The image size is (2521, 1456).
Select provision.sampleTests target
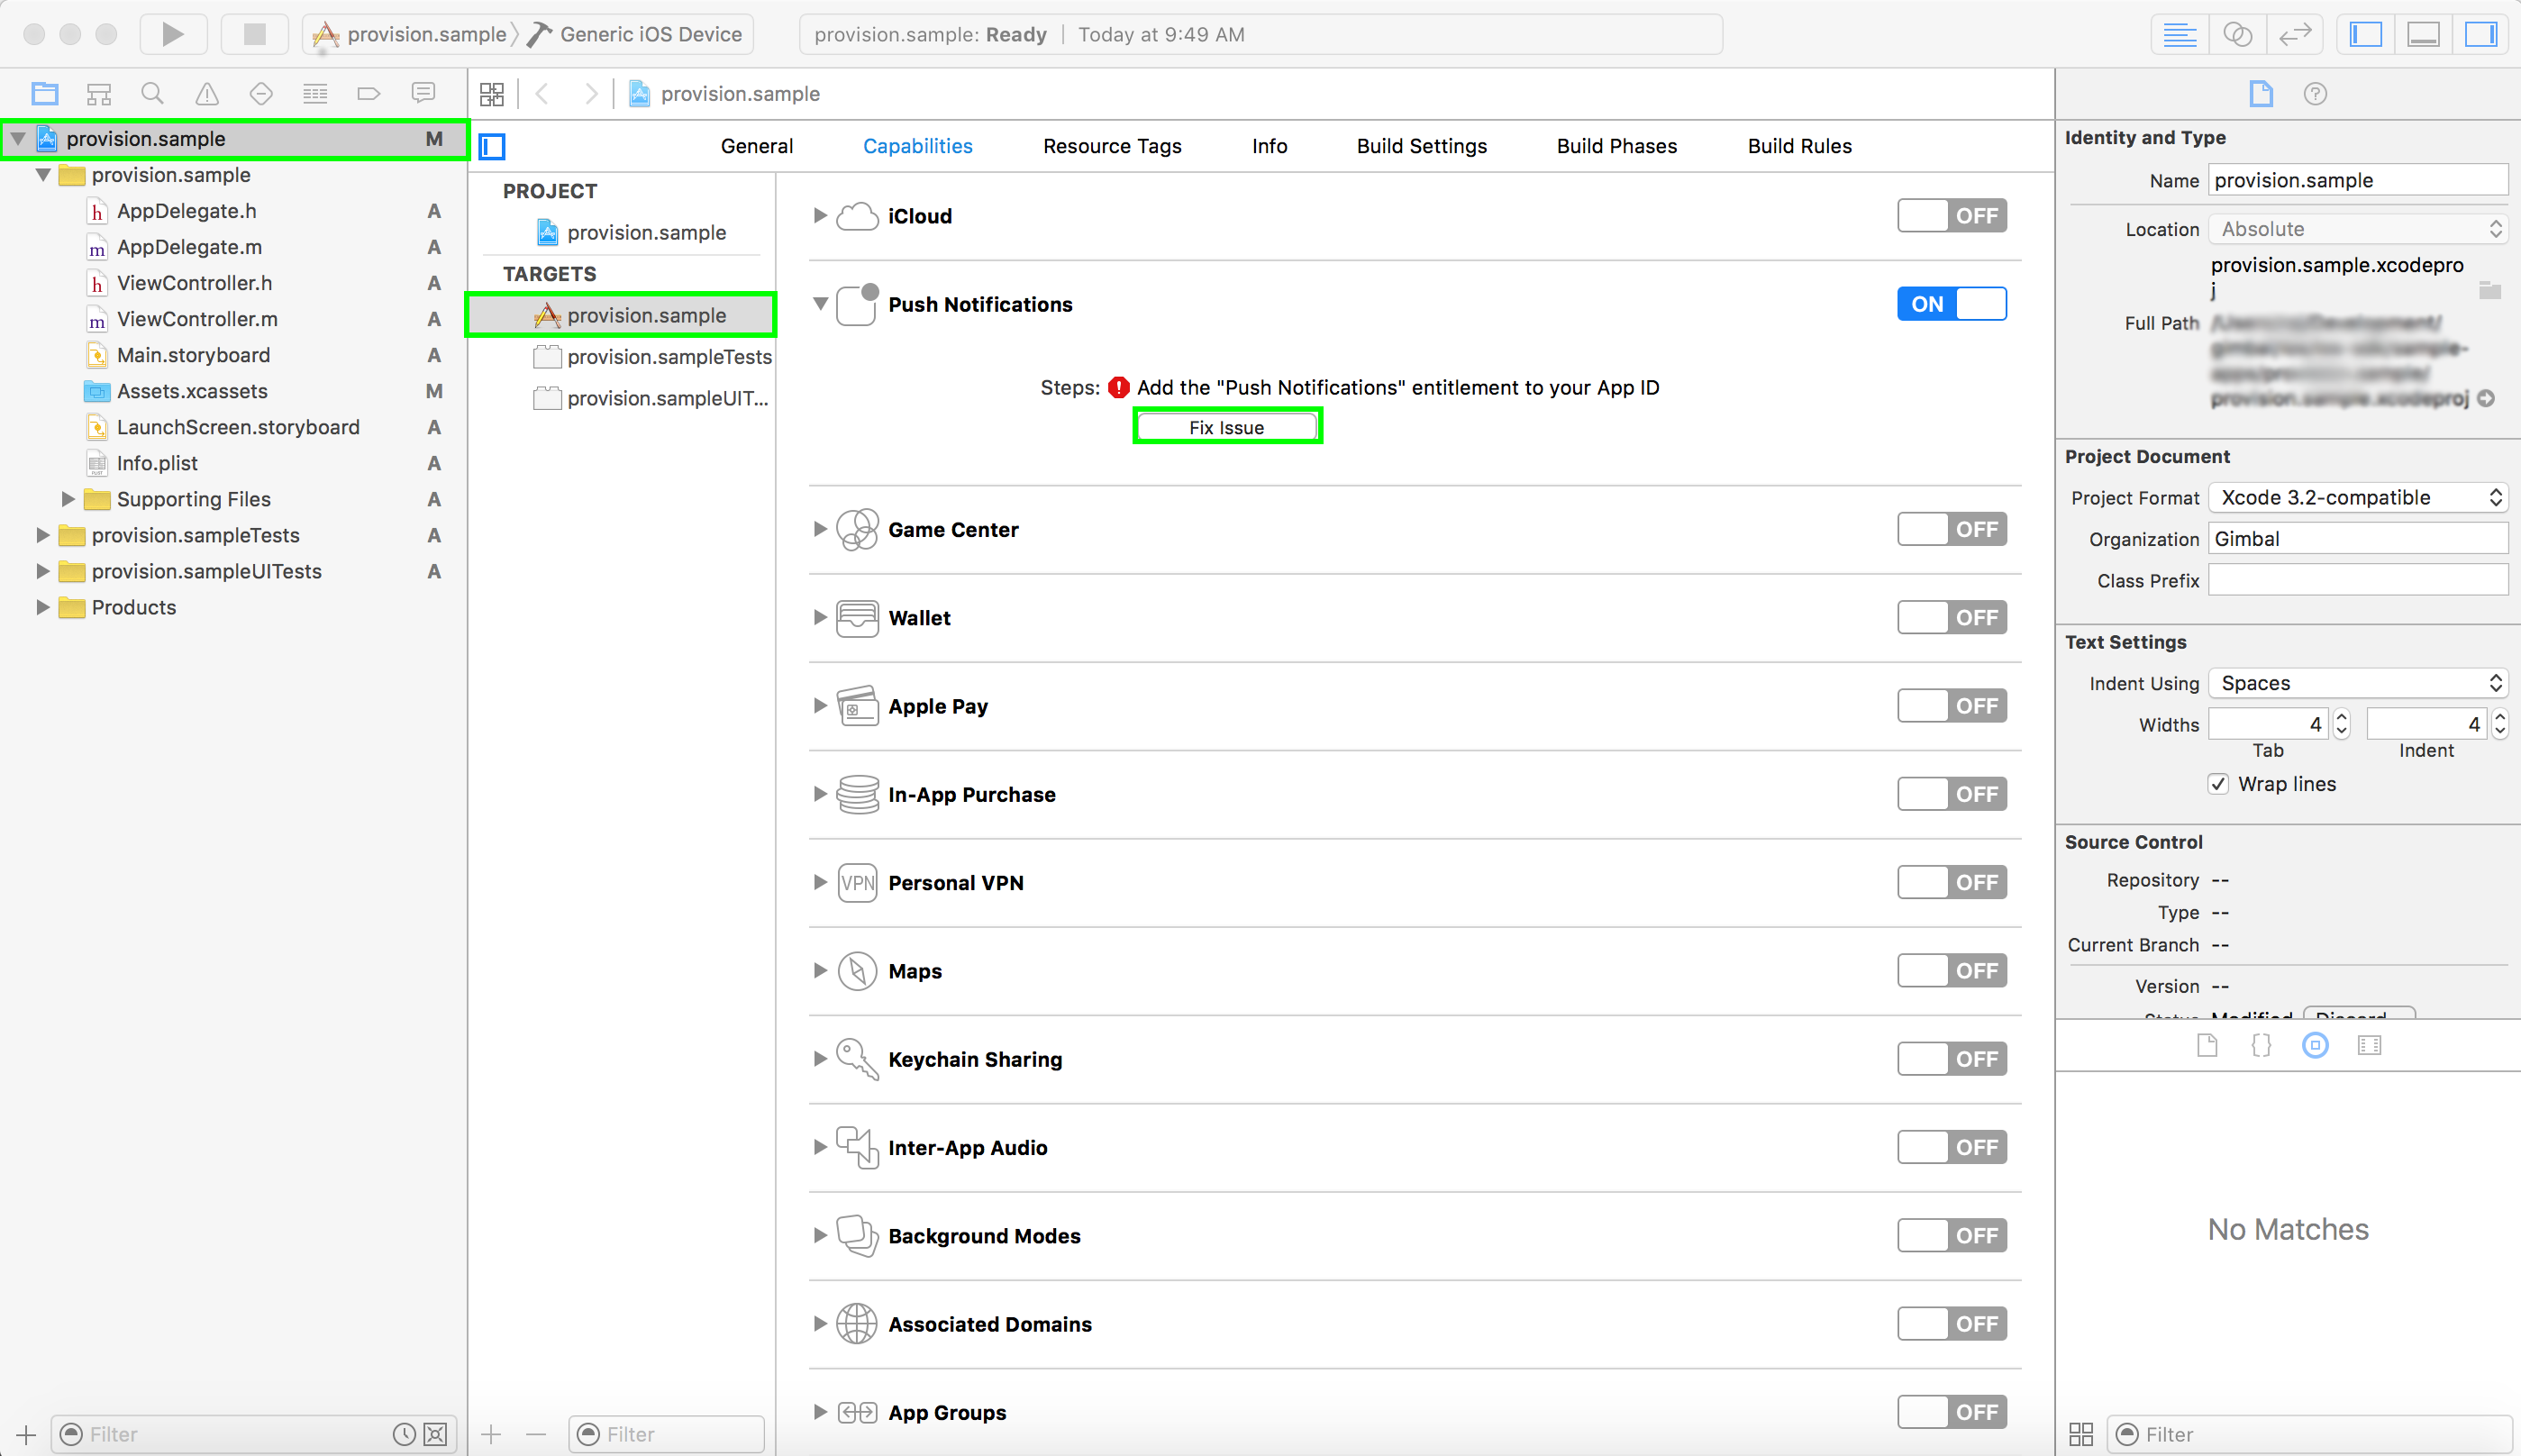tap(652, 357)
